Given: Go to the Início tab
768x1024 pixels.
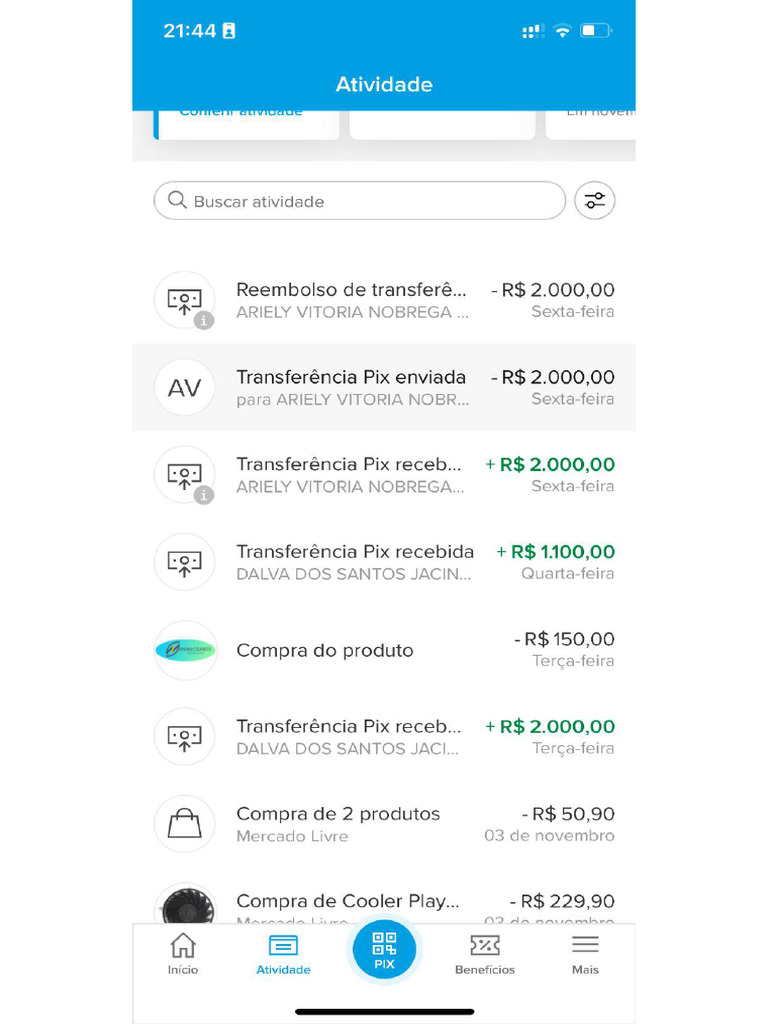Looking at the screenshot, I should click(x=183, y=954).
